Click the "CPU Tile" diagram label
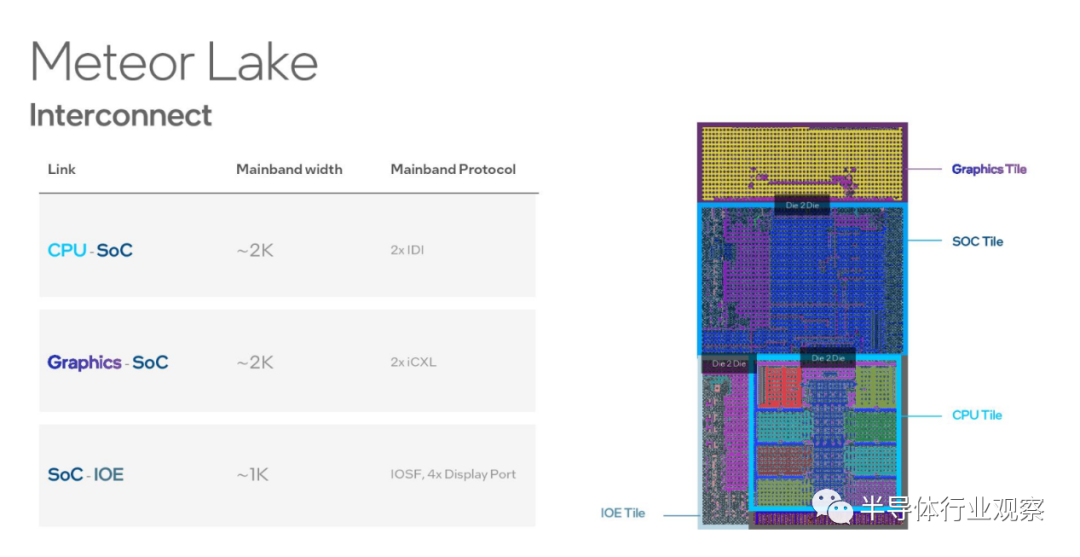 [977, 415]
